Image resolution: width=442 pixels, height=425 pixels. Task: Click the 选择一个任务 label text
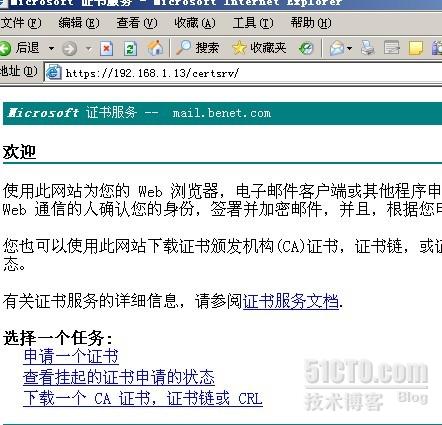(x=58, y=338)
